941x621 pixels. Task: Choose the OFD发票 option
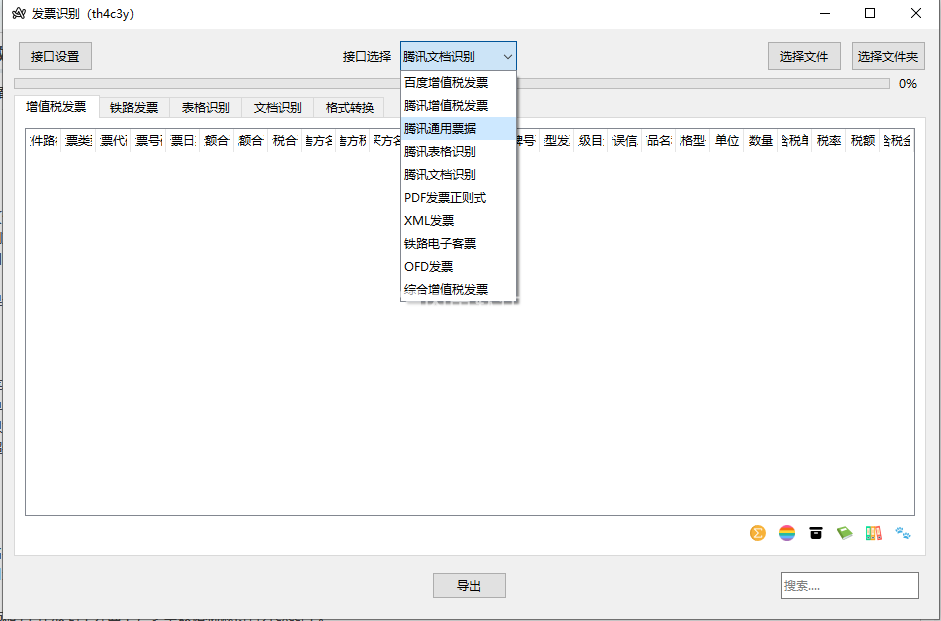pyautogui.click(x=458, y=266)
